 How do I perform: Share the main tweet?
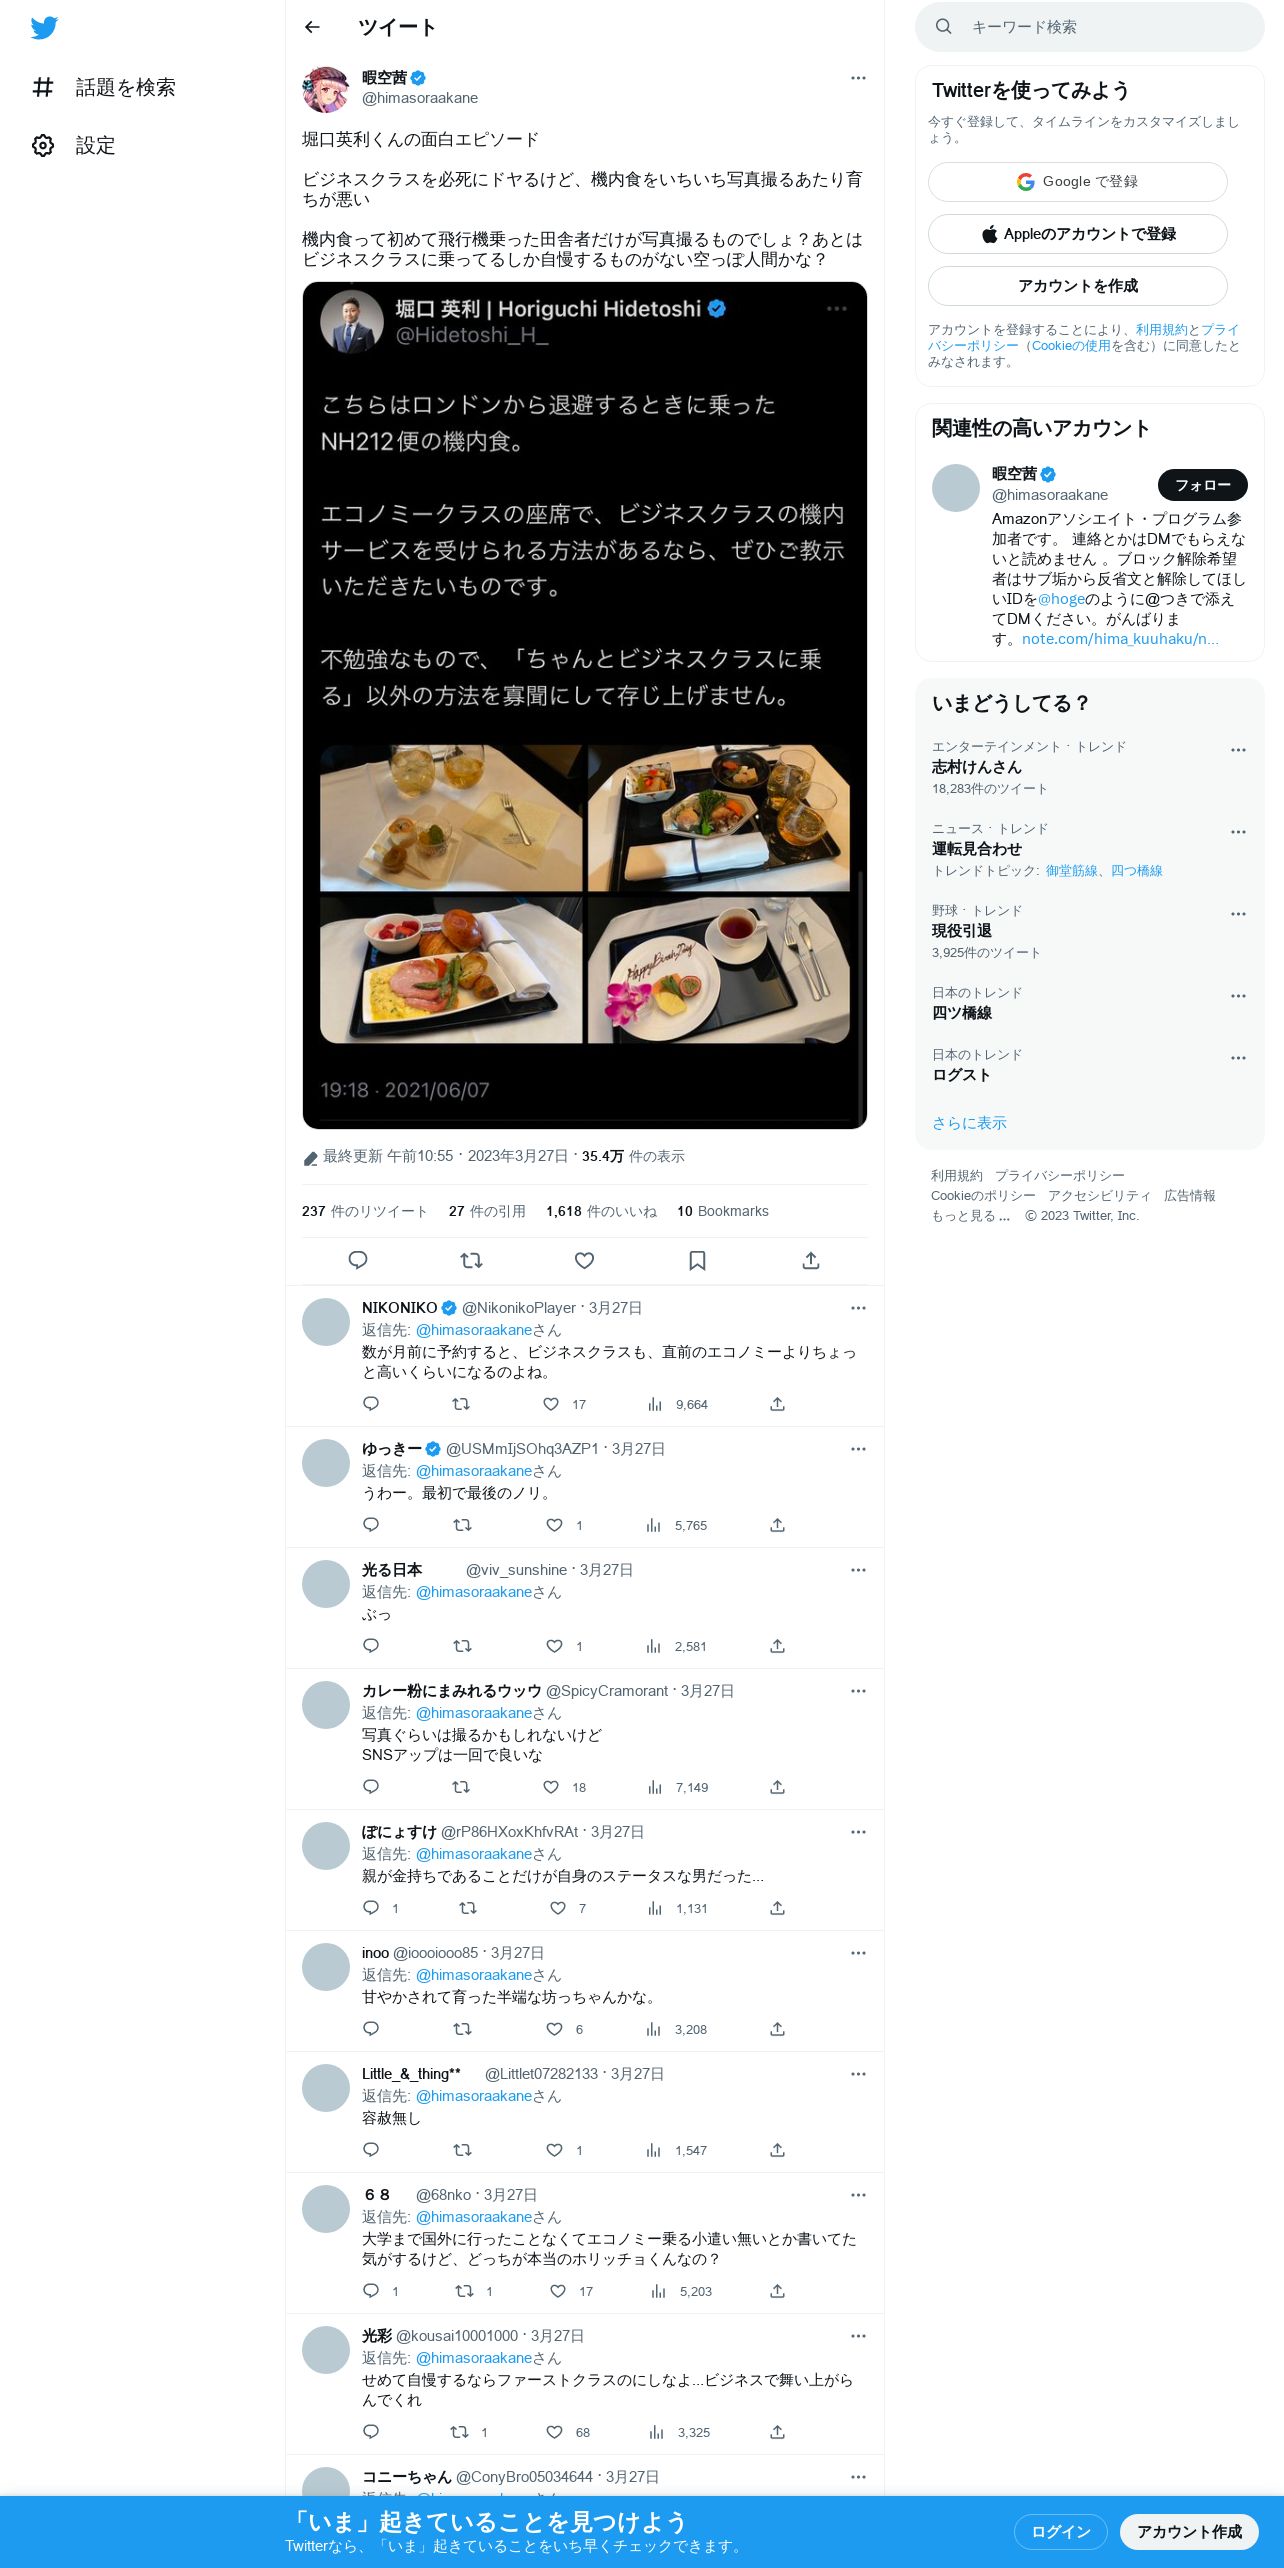click(x=811, y=1261)
